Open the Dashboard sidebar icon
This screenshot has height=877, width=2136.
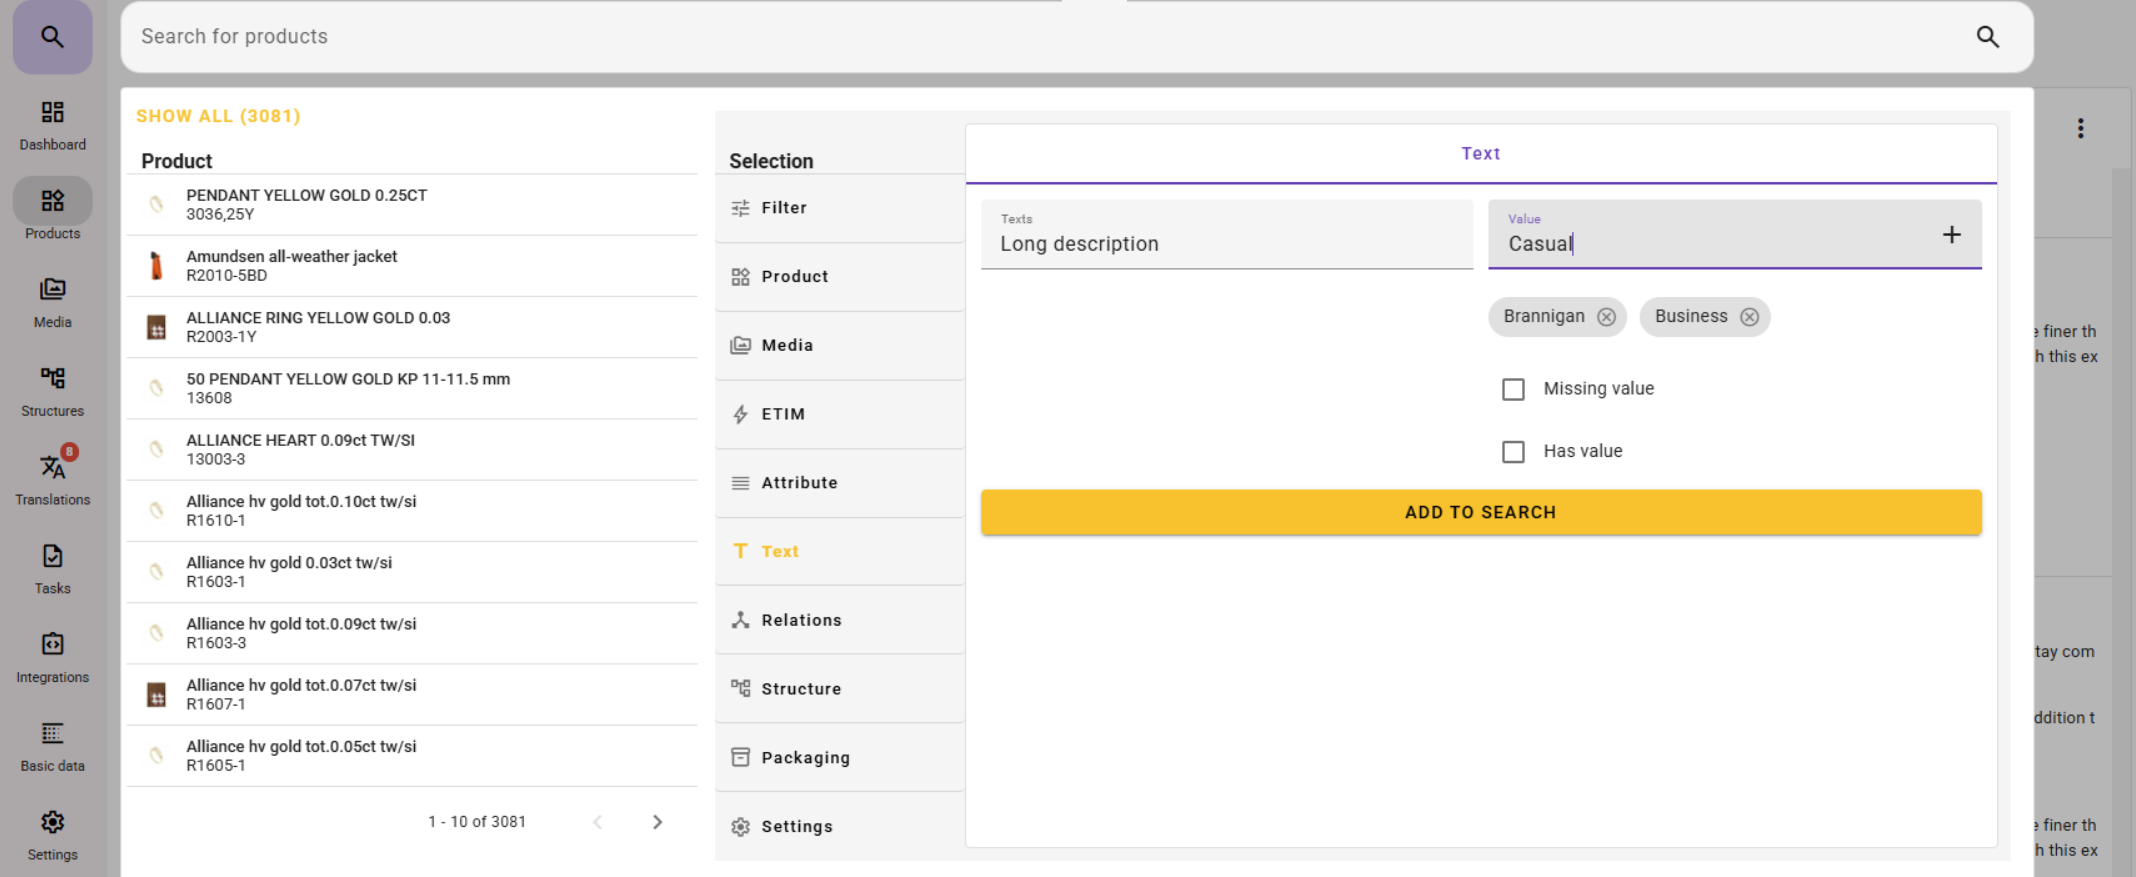pyautogui.click(x=52, y=125)
